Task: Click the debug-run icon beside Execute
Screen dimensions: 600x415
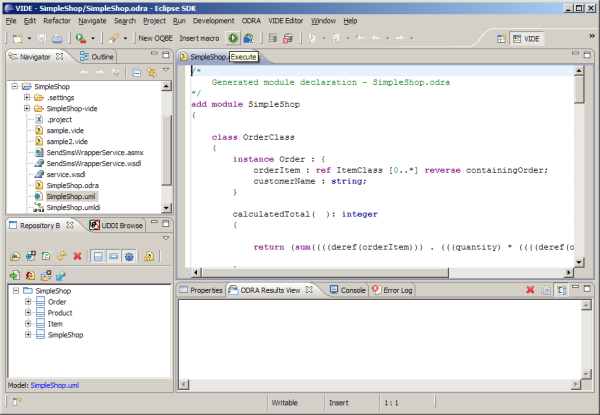Action: [248, 38]
